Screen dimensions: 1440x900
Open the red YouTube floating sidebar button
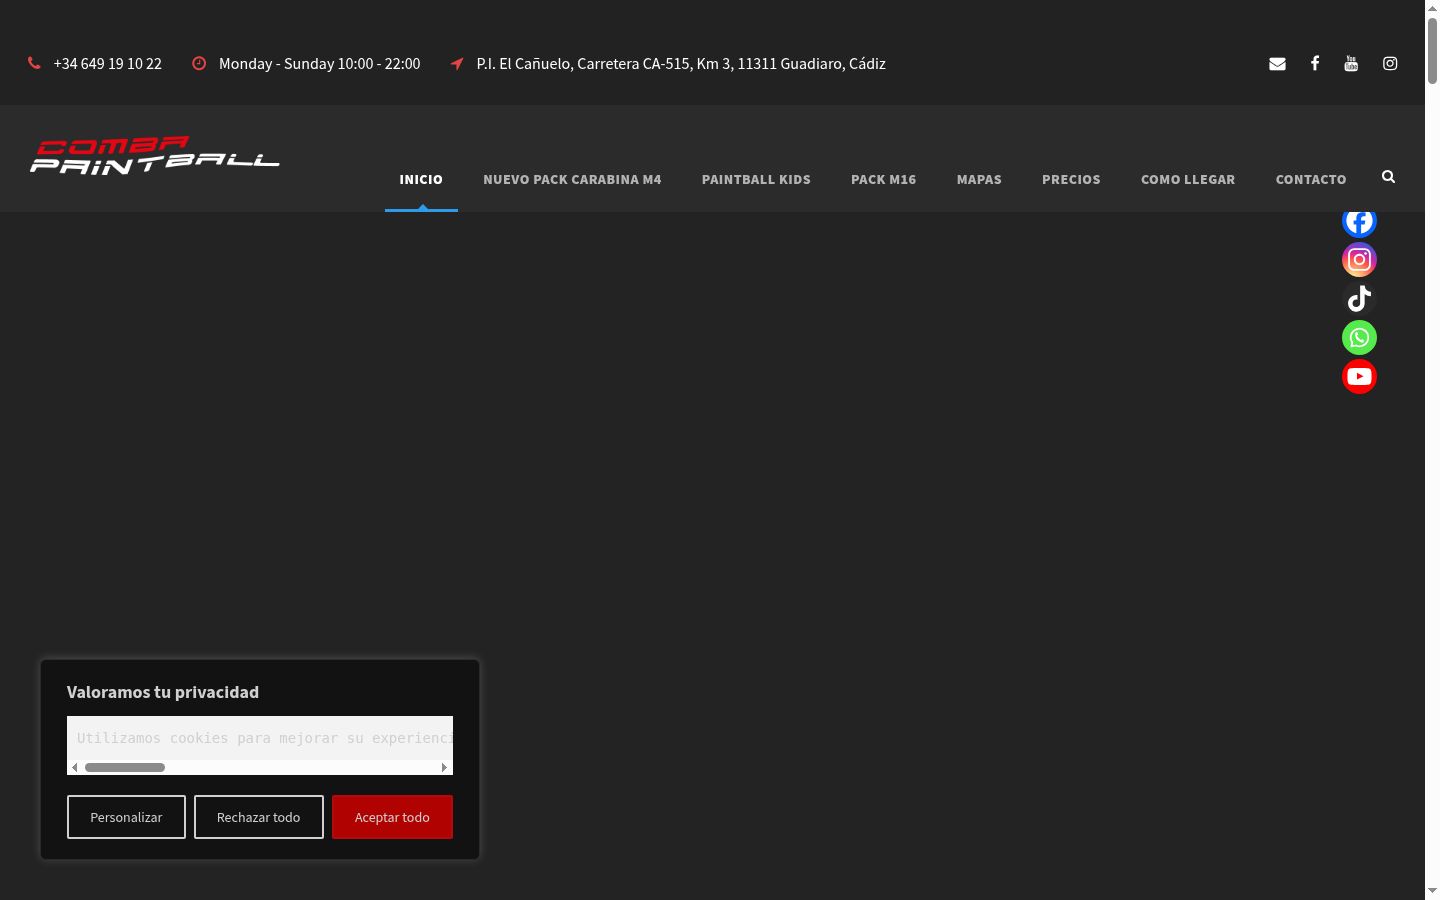(1359, 377)
